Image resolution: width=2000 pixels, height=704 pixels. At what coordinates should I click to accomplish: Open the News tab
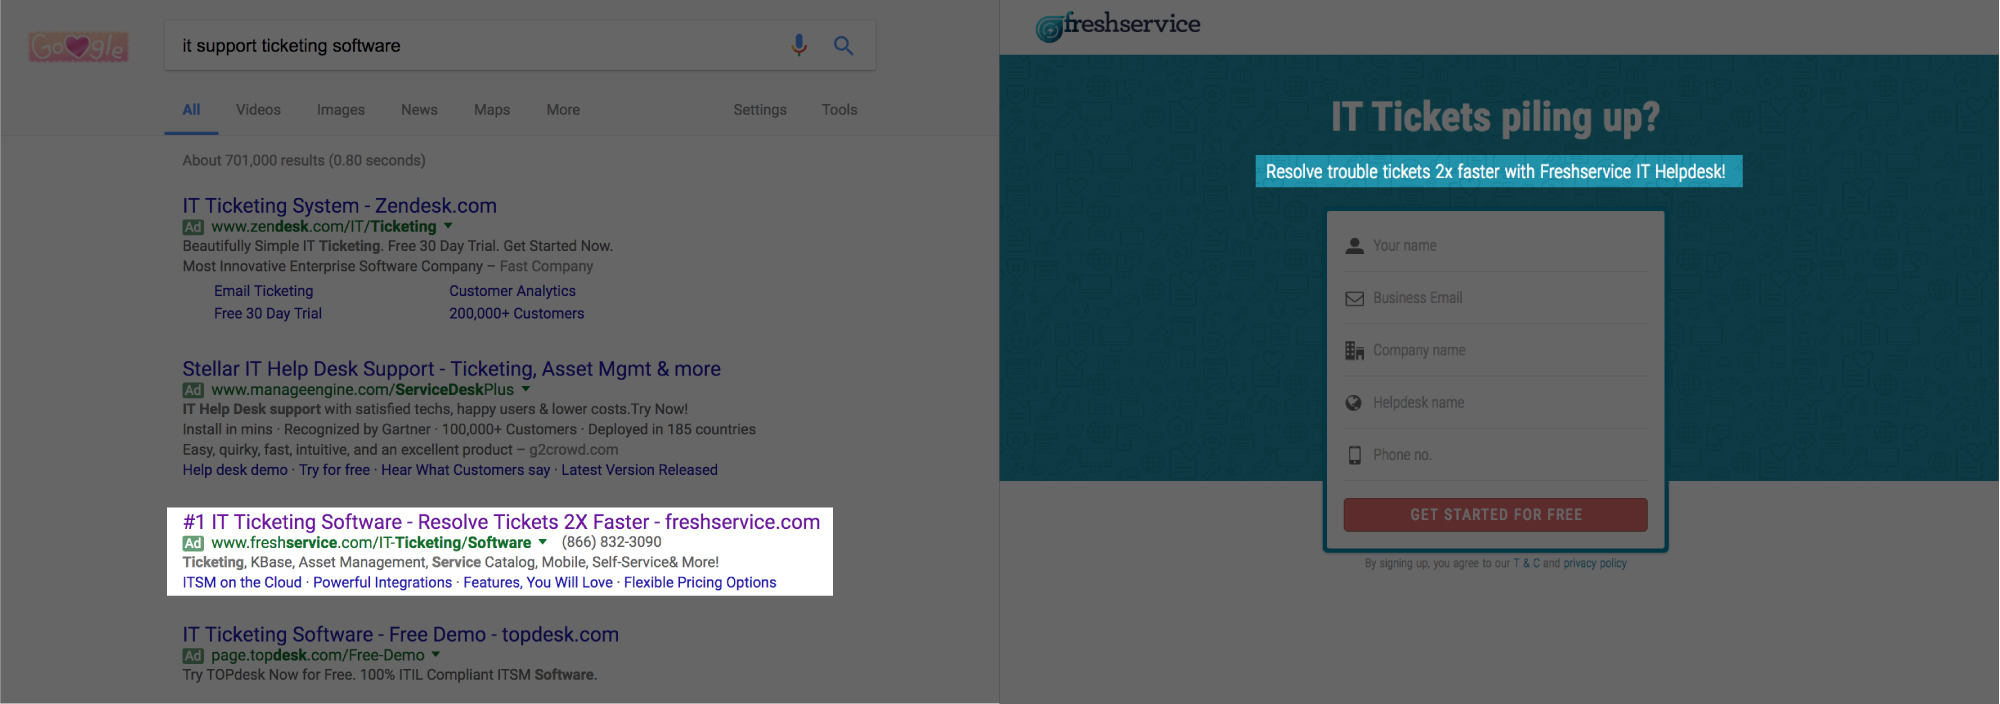point(419,110)
